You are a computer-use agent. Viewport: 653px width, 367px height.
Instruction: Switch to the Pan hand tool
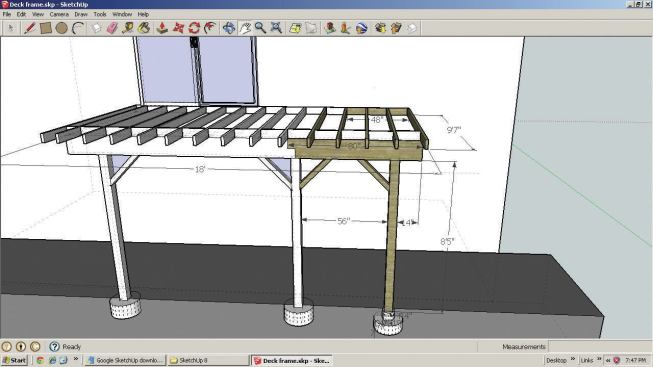coord(245,28)
